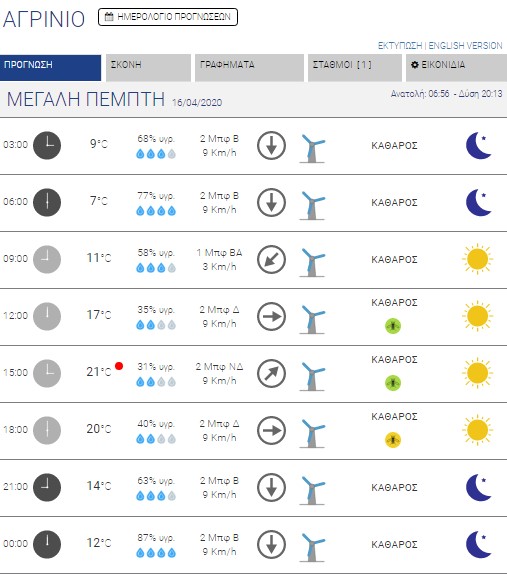Viewport: 507px width, 574px height.
Task: Click the ΜΕΓΑΛΗ ΠΕΜΠΤΗ day heading
Action: (x=86, y=99)
